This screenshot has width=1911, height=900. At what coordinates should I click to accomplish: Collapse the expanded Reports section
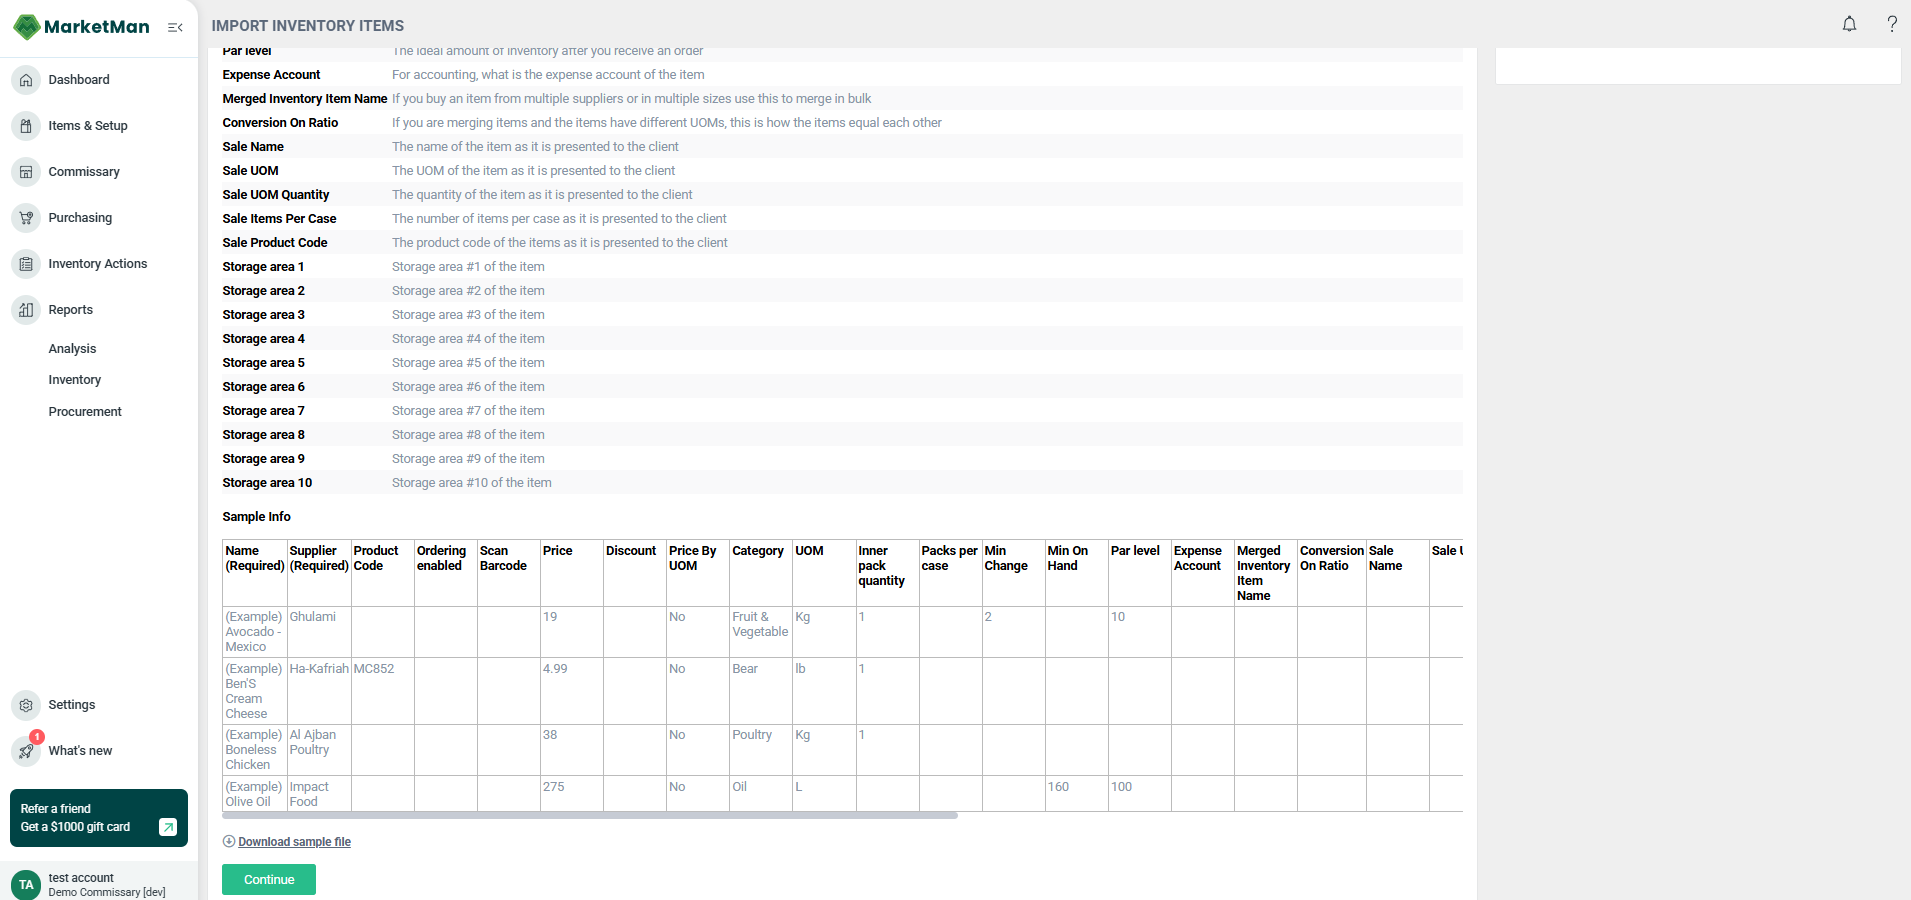click(x=69, y=309)
